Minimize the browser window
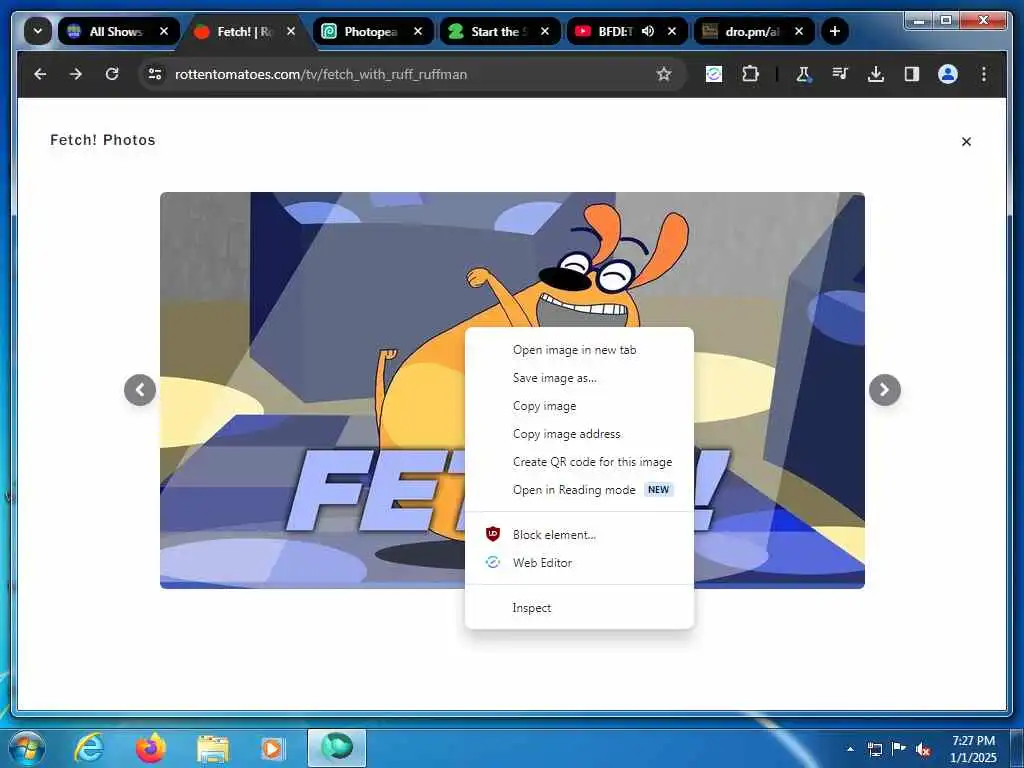The image size is (1024, 768). [x=920, y=21]
